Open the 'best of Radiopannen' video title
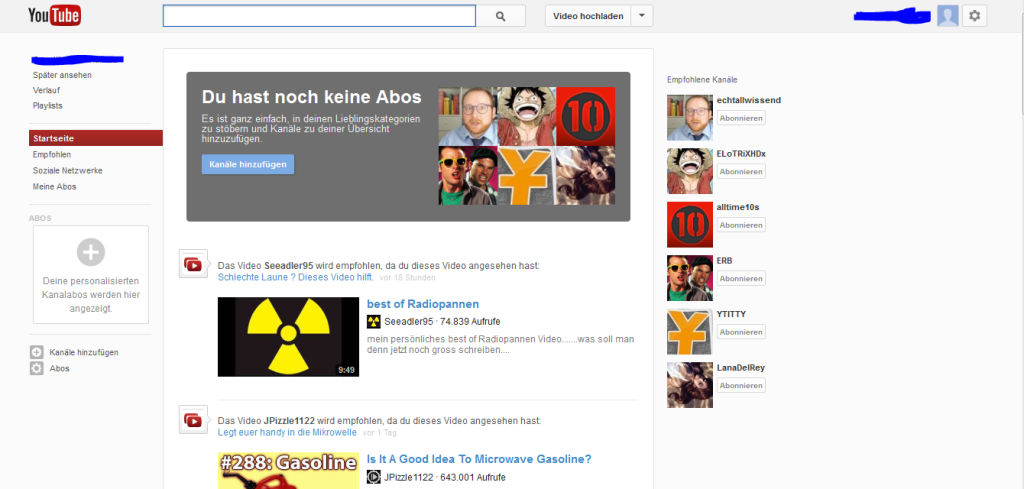1024x489 pixels. (423, 304)
